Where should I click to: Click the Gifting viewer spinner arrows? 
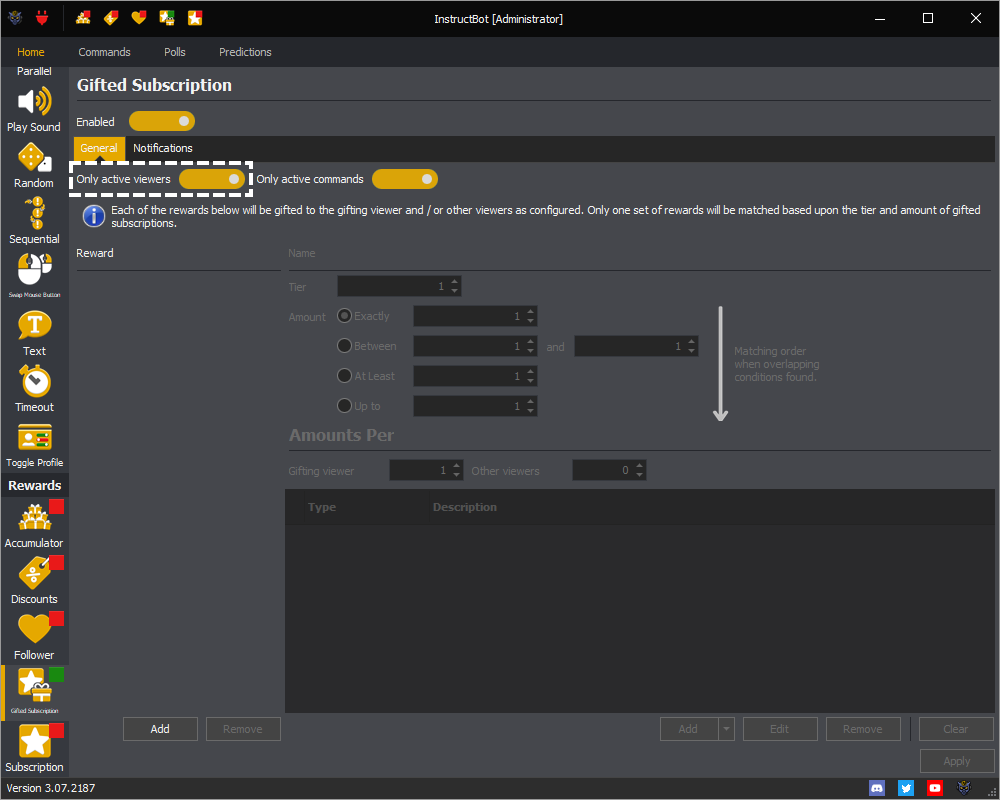click(457, 470)
